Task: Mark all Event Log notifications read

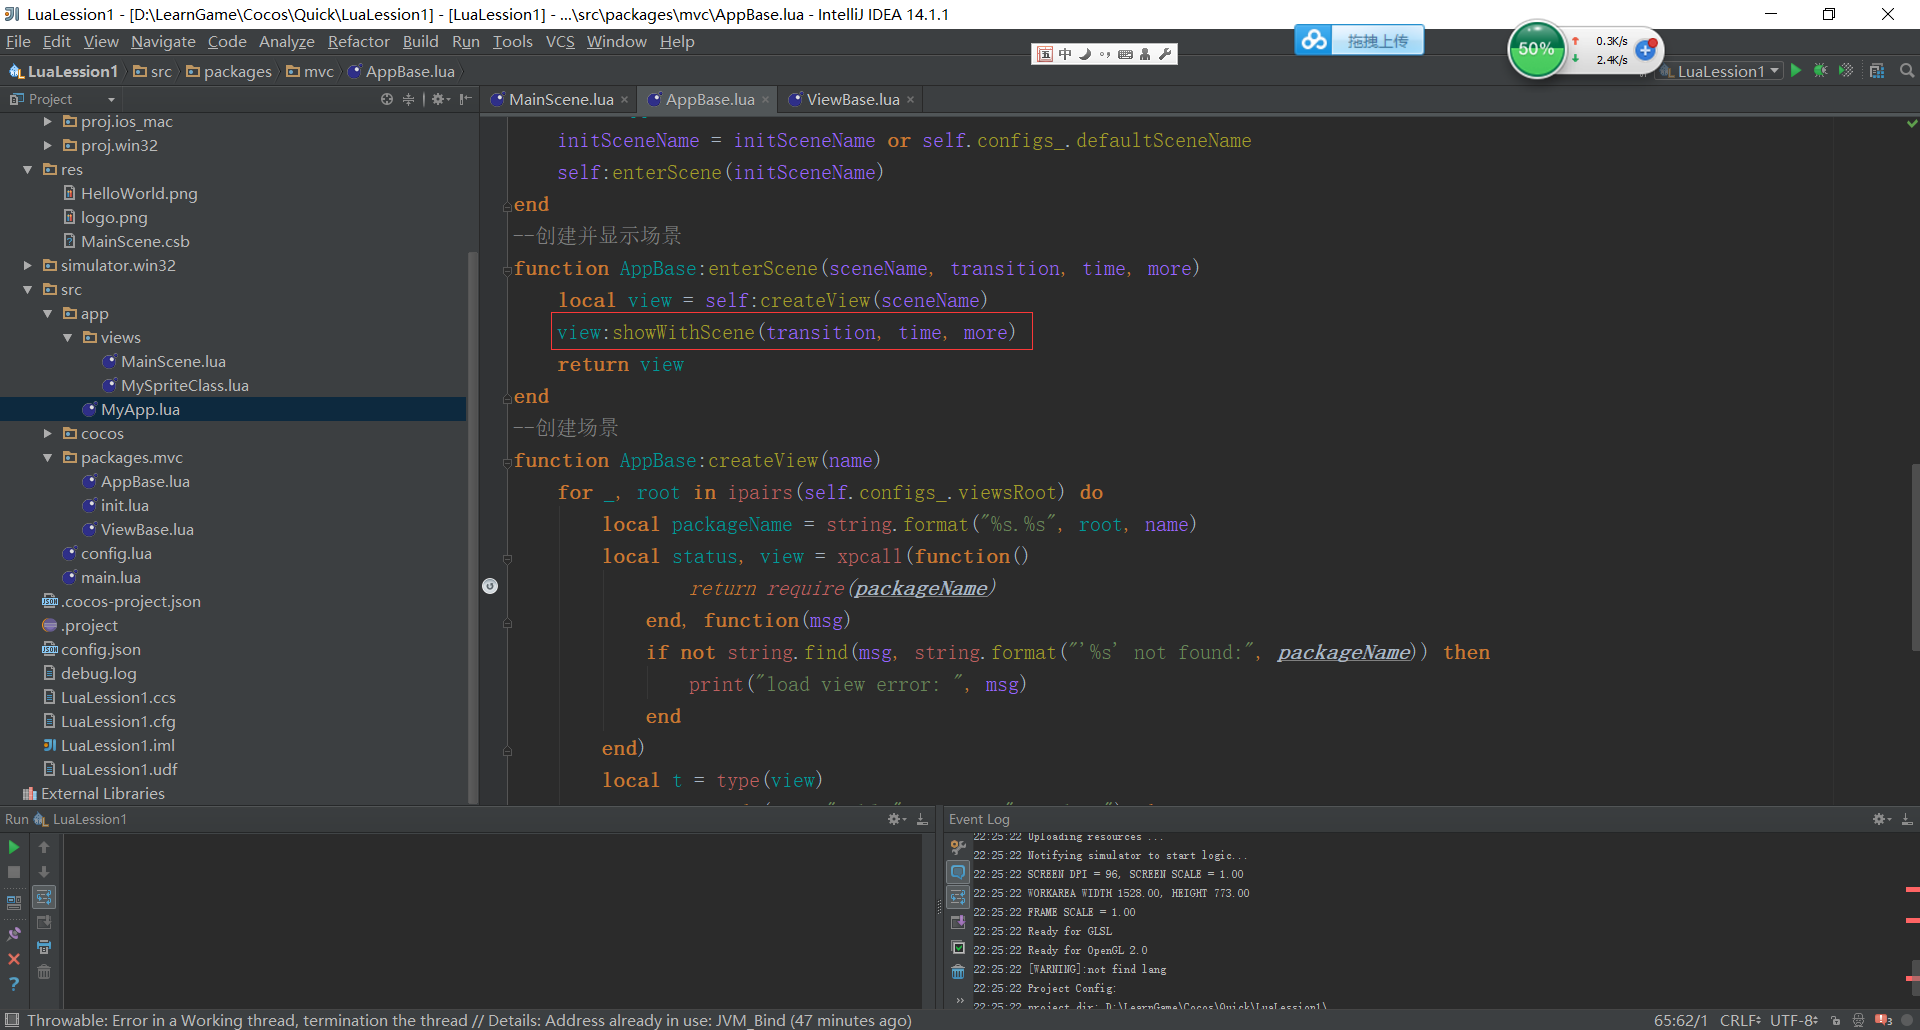Action: point(958,947)
